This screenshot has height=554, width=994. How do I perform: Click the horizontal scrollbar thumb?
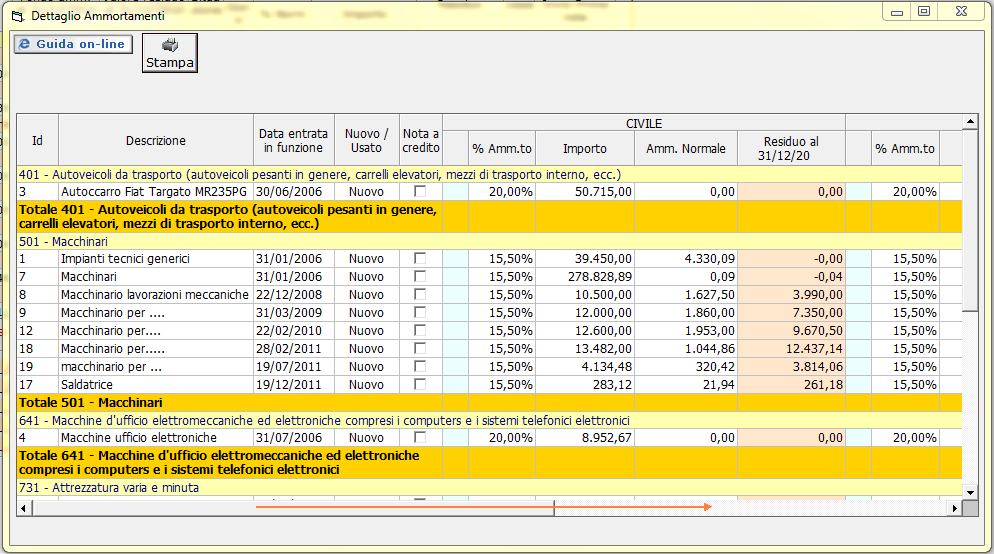point(293,508)
